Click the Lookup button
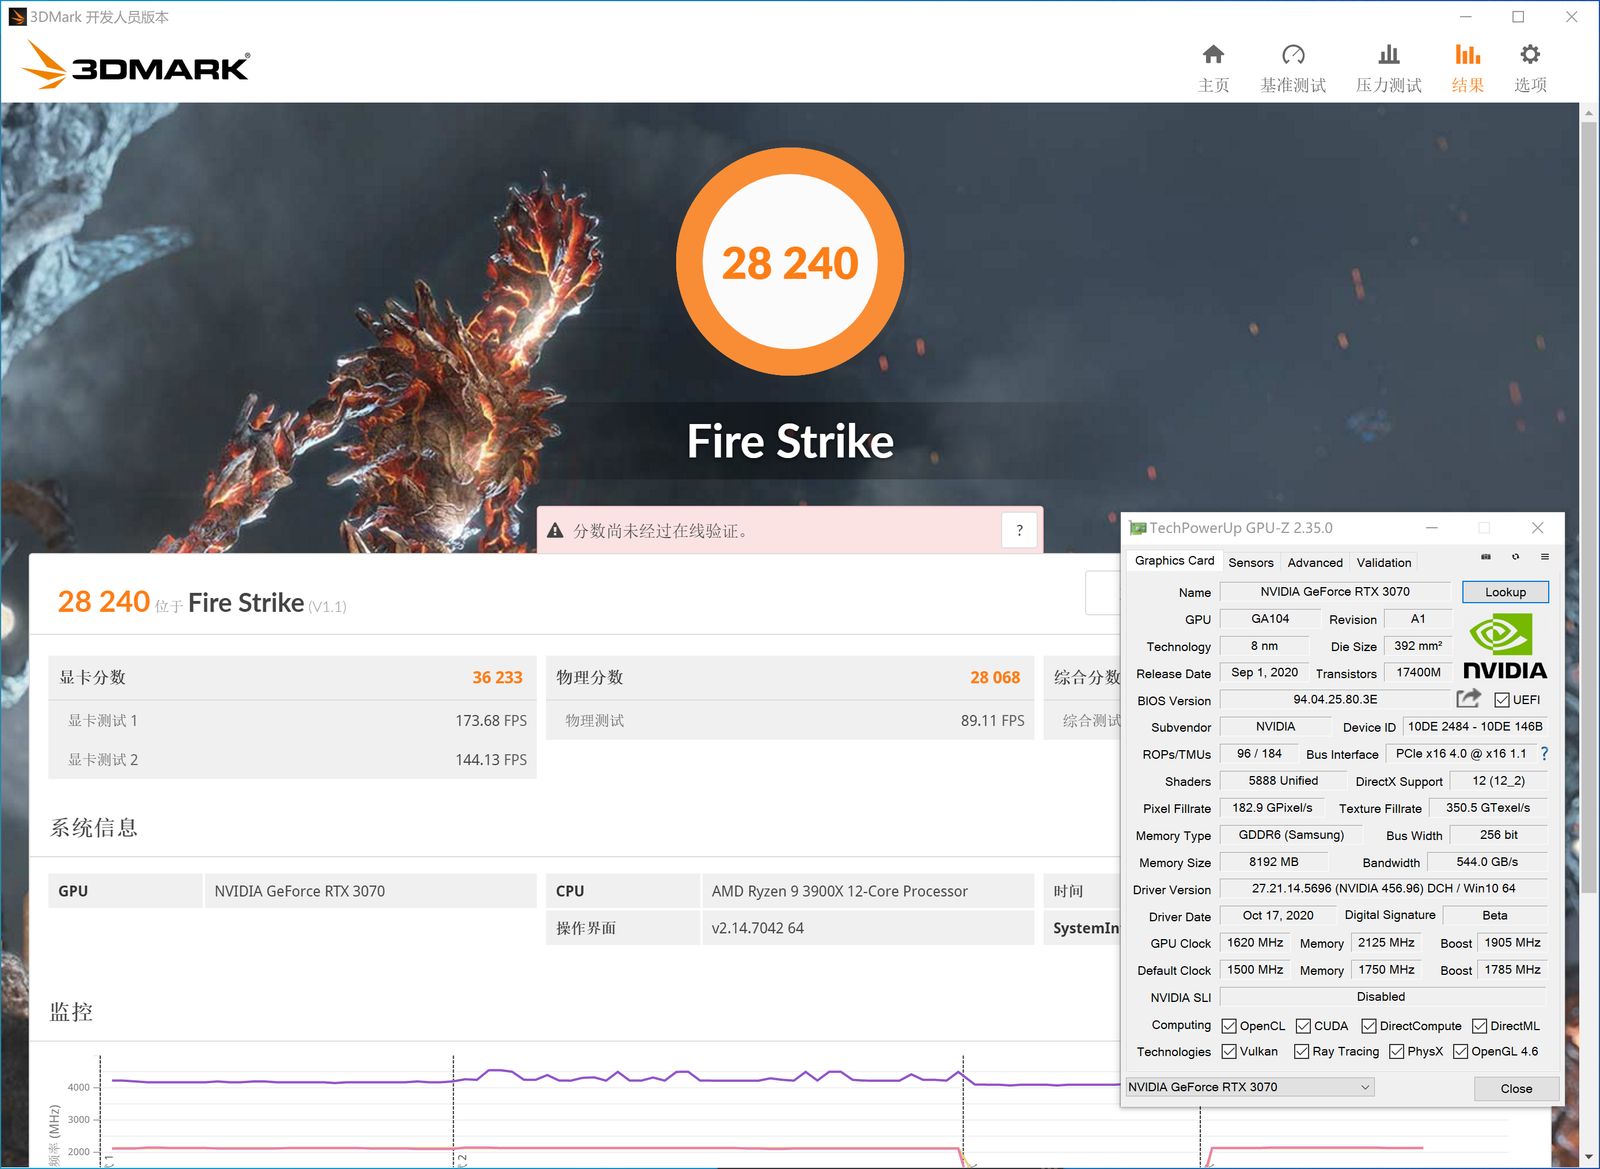The image size is (1600, 1169). click(x=1505, y=592)
